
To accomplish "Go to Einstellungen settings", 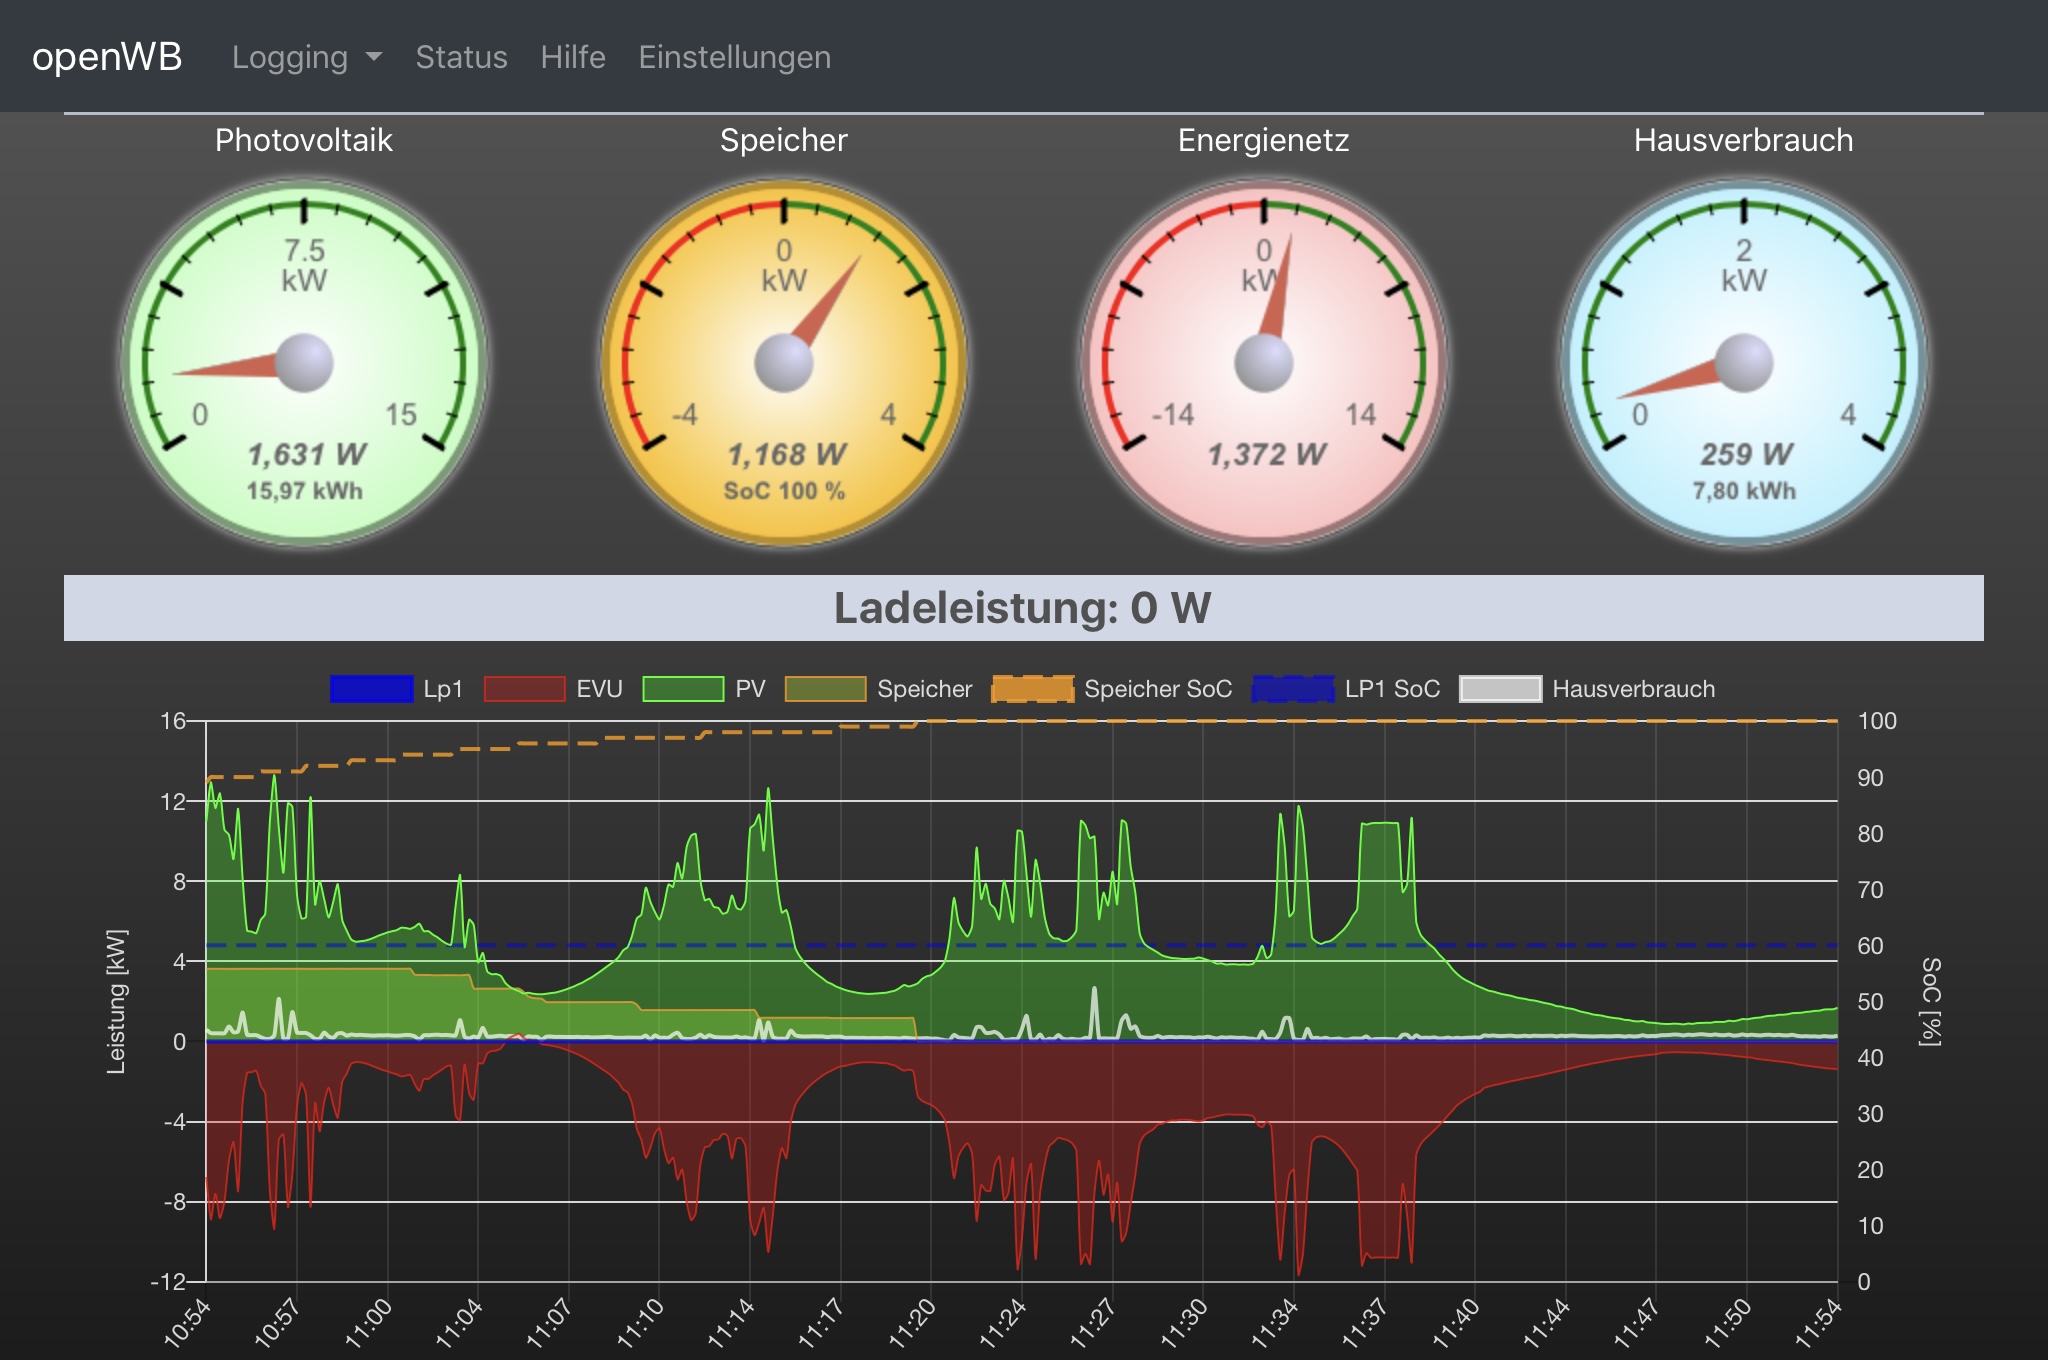I will tap(734, 57).
